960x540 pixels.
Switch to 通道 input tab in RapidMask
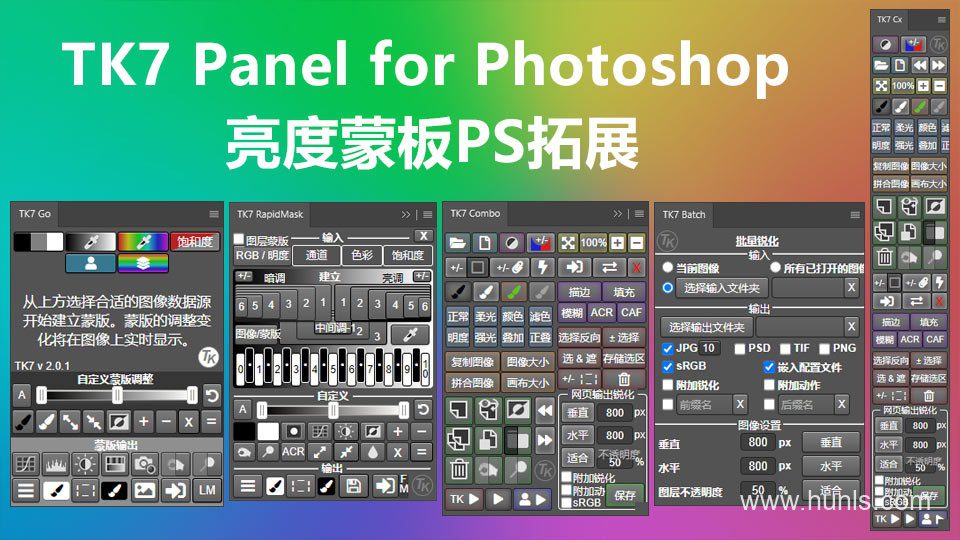(316, 255)
